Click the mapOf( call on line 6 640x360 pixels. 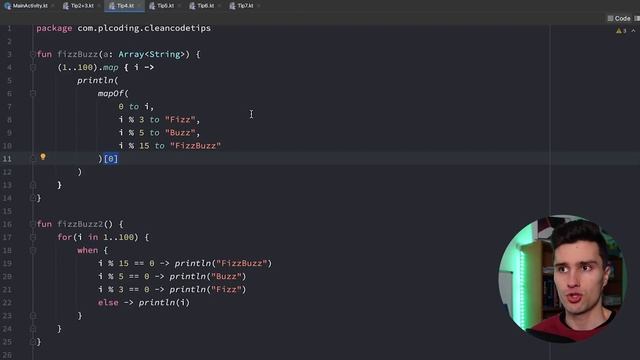coord(113,93)
